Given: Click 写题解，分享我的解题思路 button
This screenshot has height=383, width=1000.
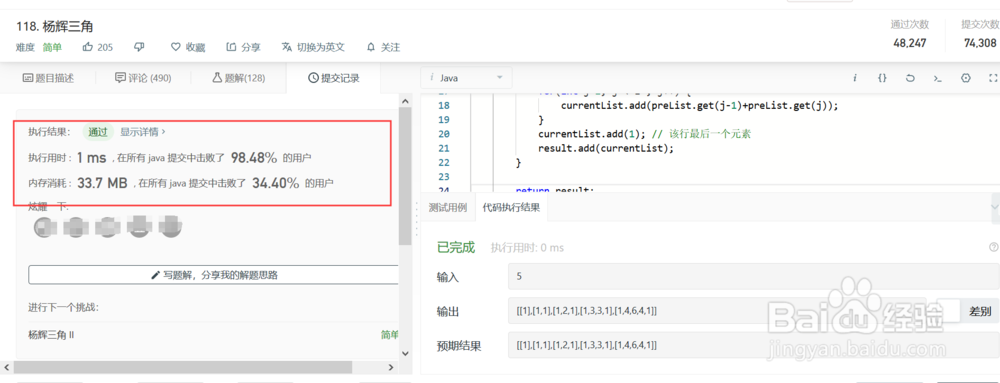Looking at the screenshot, I should pos(214,275).
